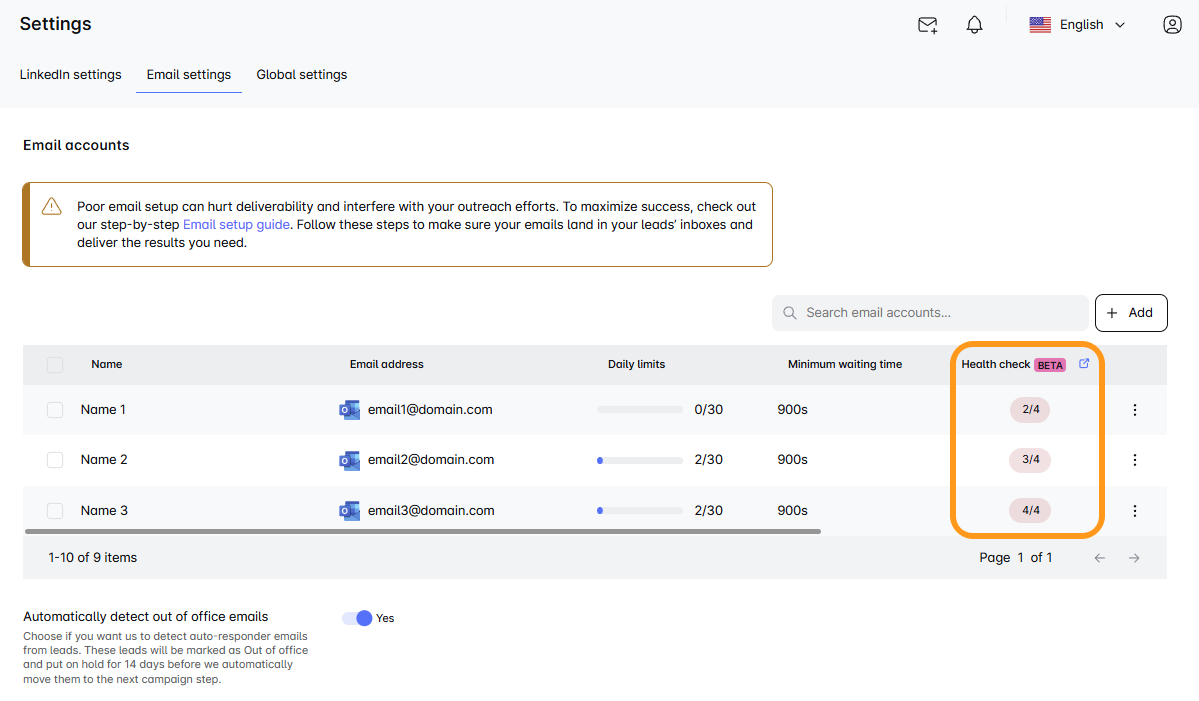Open the Email setup guide link
The width and height of the screenshot is (1199, 701).
pos(236,225)
